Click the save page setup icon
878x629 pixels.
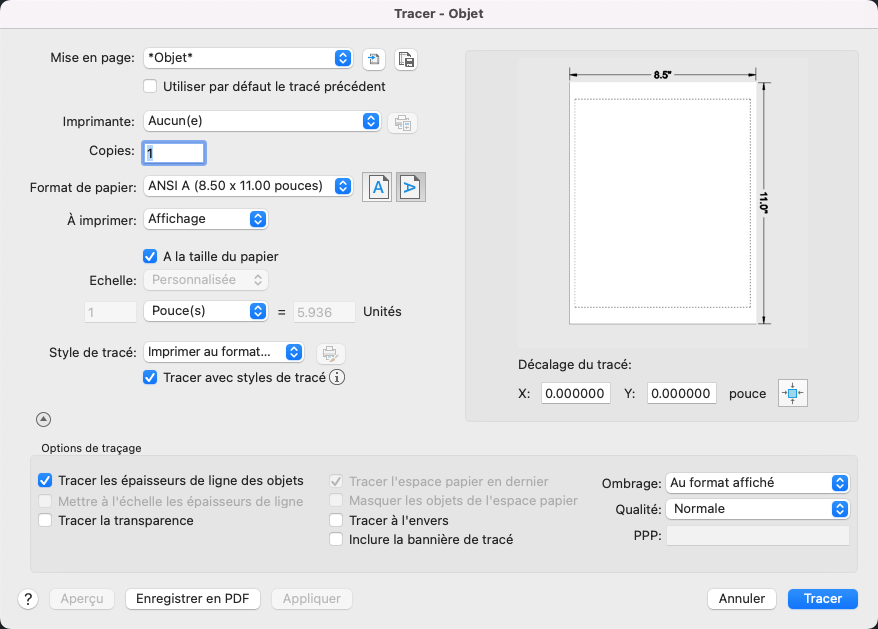(x=405, y=59)
